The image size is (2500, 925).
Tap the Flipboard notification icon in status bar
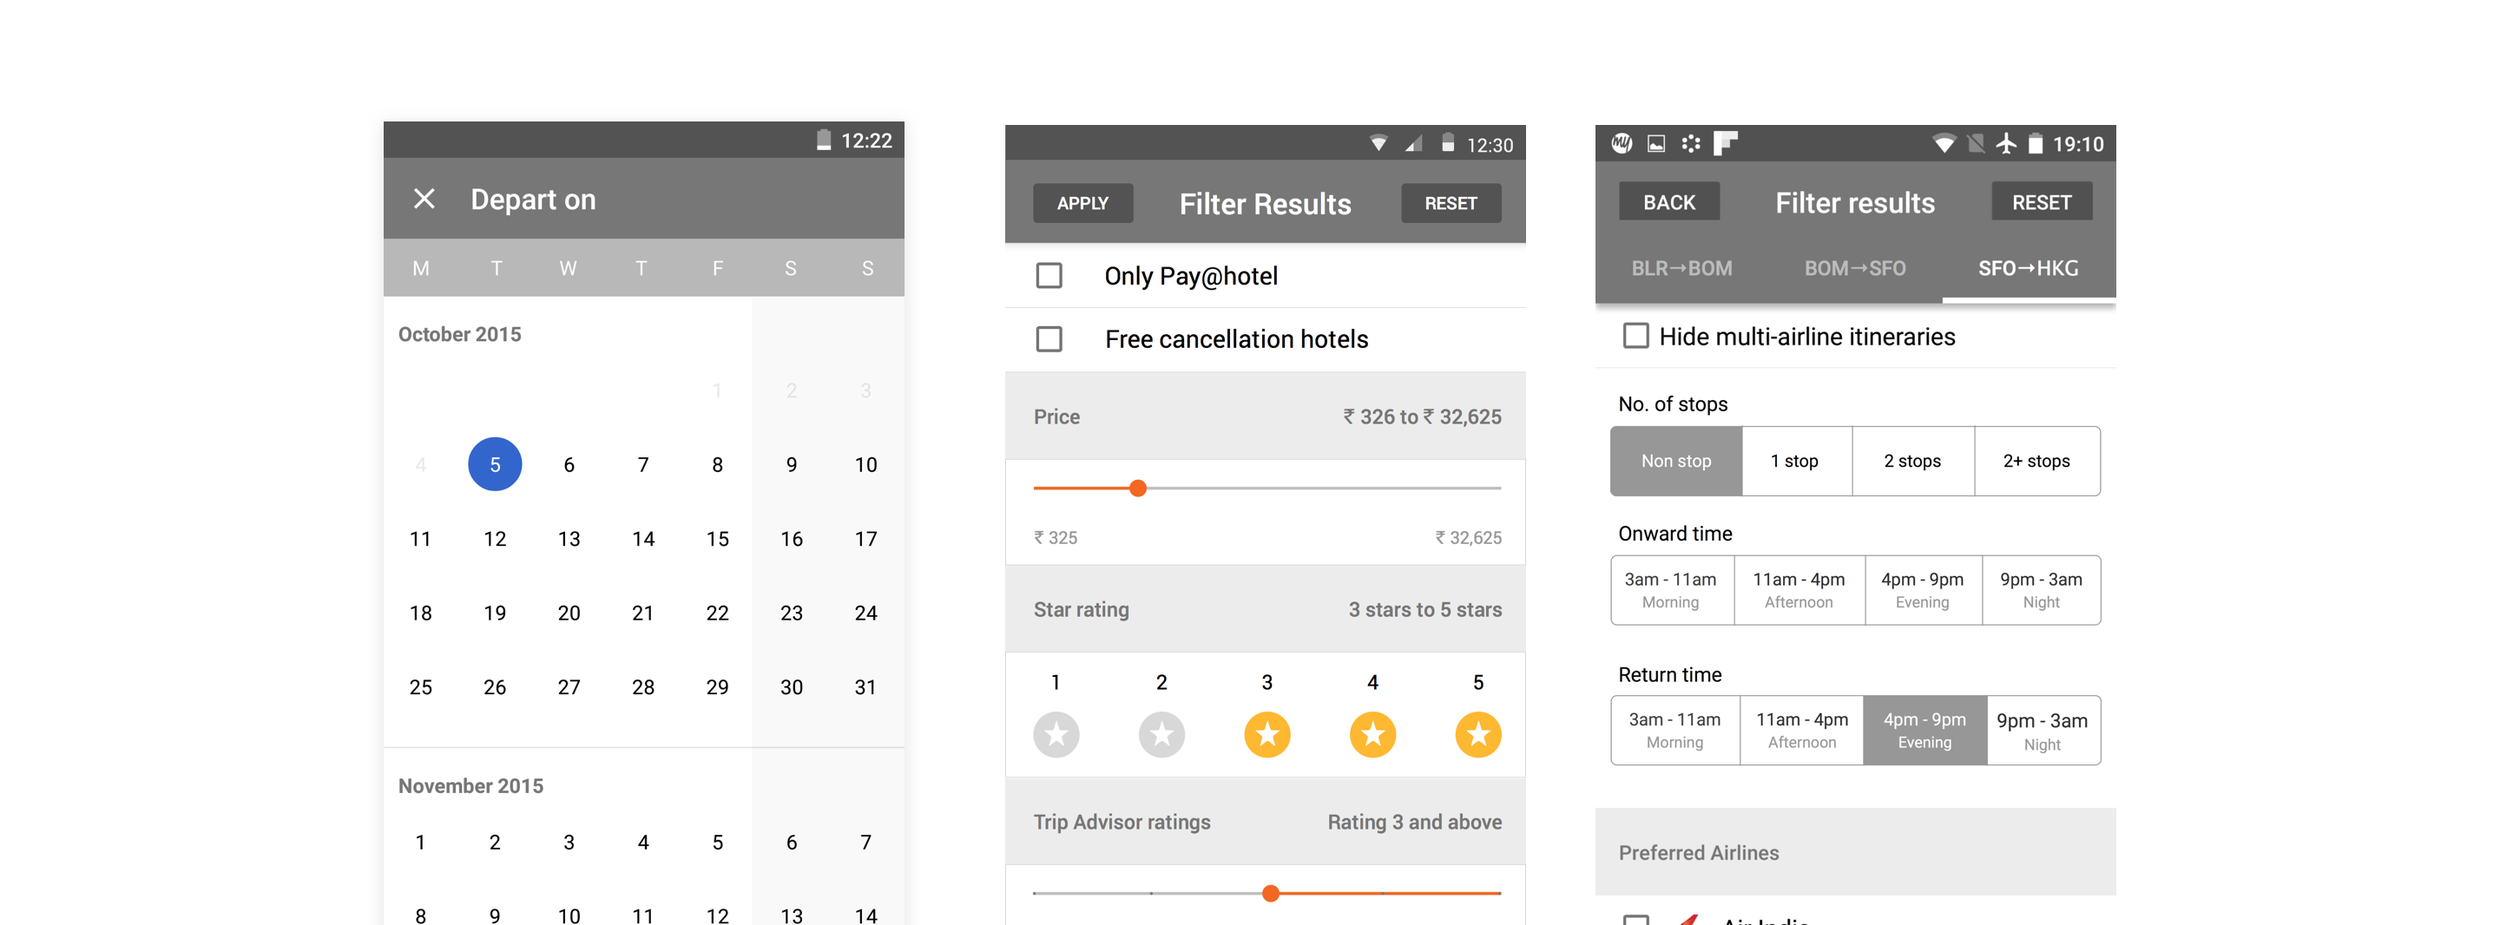click(x=1726, y=144)
